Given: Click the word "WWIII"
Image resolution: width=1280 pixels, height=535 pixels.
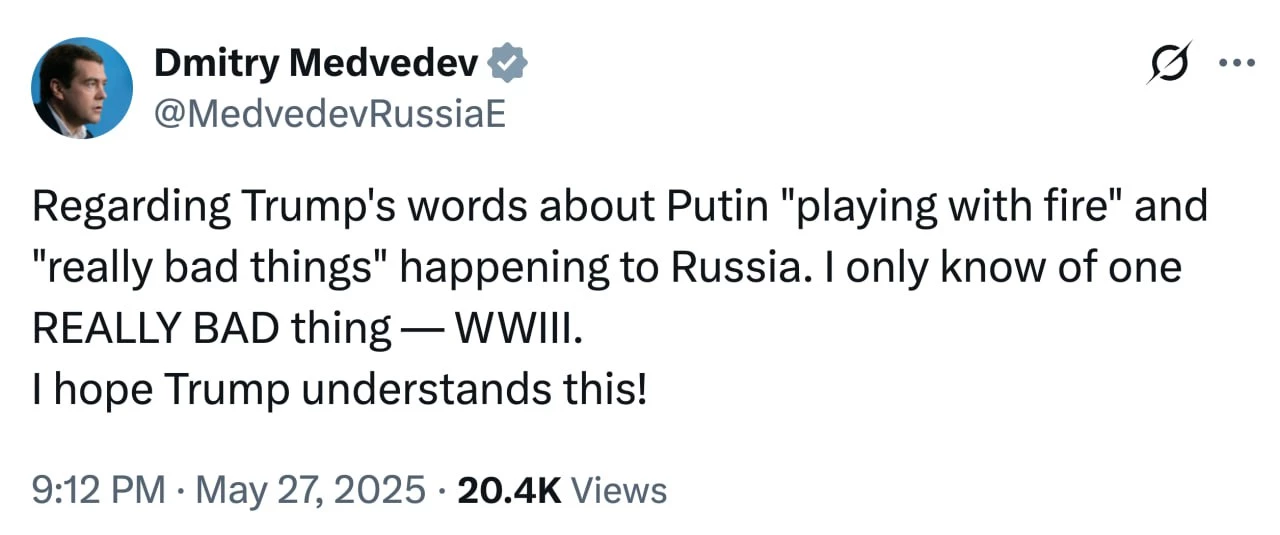Looking at the screenshot, I should coord(516,329).
